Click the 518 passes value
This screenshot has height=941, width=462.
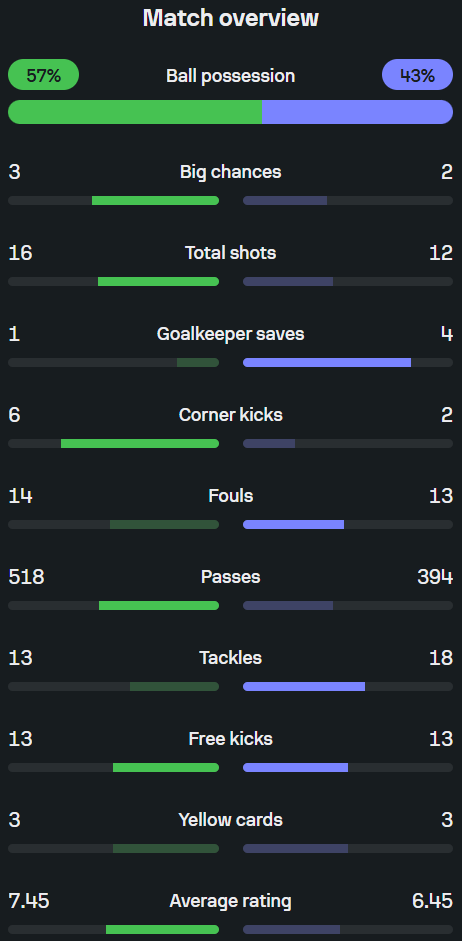[x=26, y=577]
